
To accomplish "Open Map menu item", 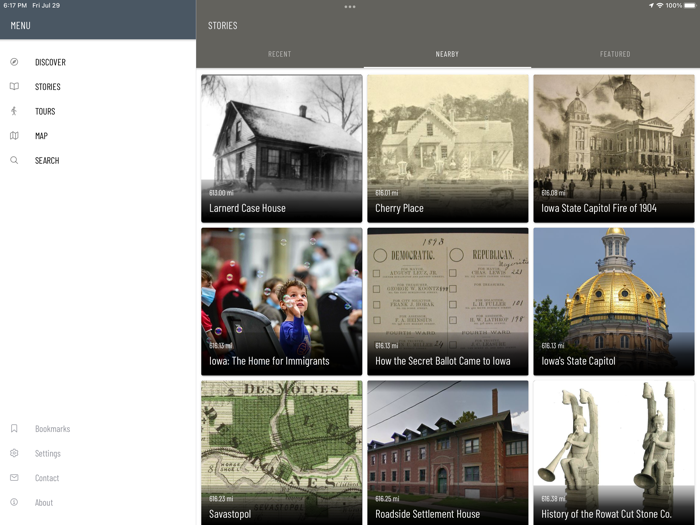I will tap(42, 136).
